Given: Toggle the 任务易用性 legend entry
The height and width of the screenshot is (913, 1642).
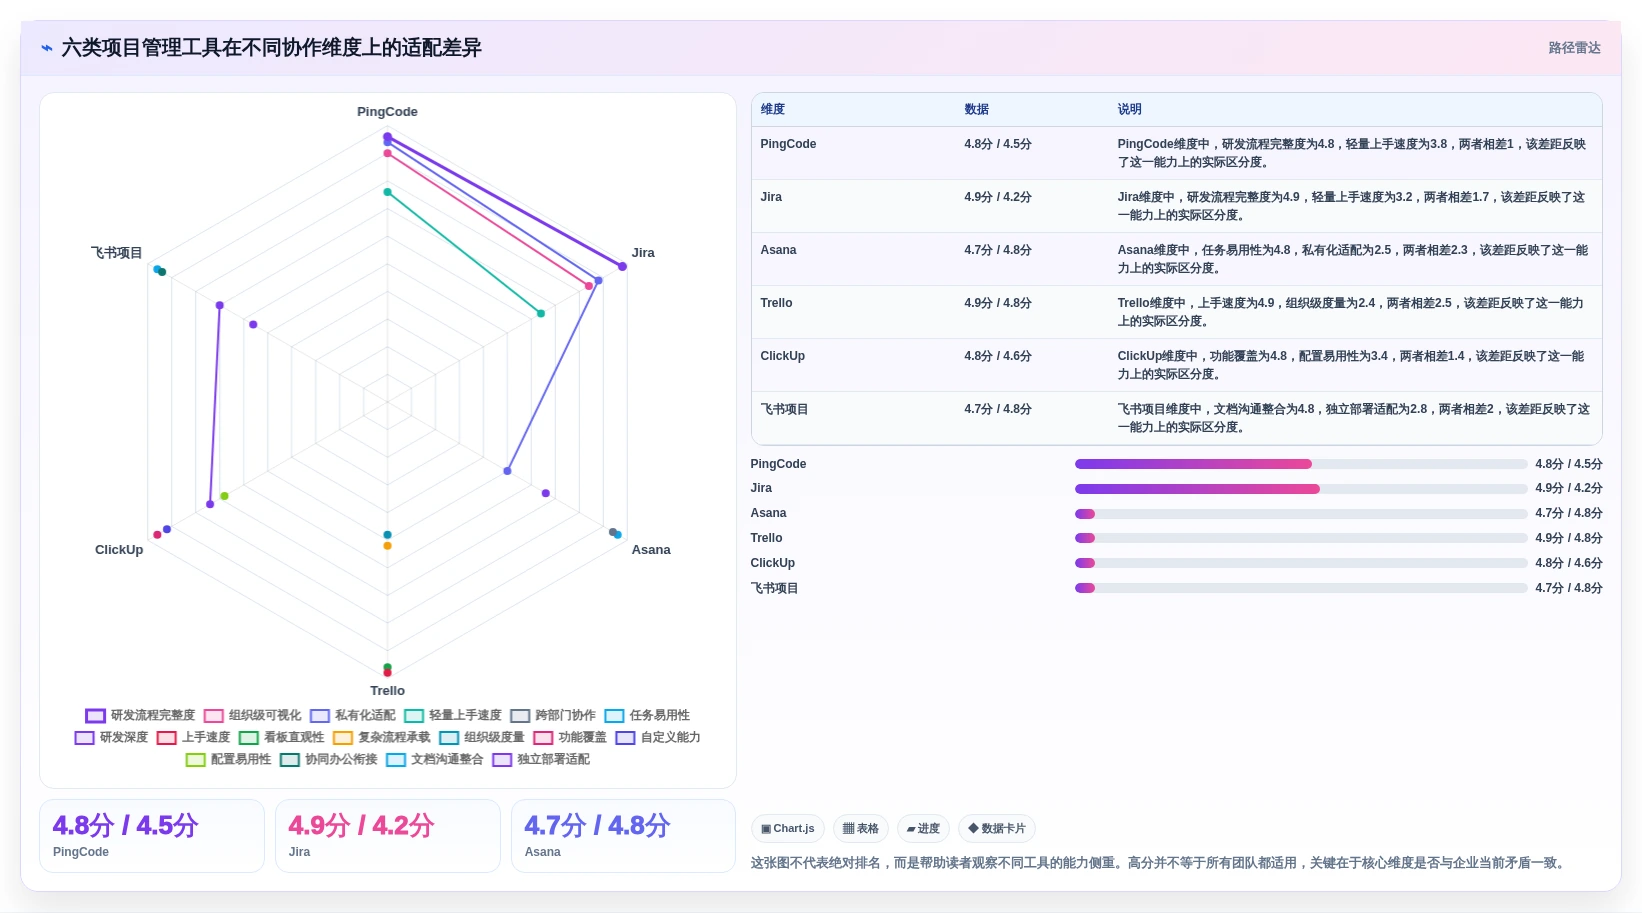Looking at the screenshot, I should [x=646, y=715].
